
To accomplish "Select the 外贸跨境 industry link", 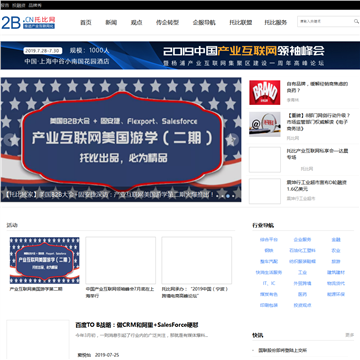I will point(302,283).
